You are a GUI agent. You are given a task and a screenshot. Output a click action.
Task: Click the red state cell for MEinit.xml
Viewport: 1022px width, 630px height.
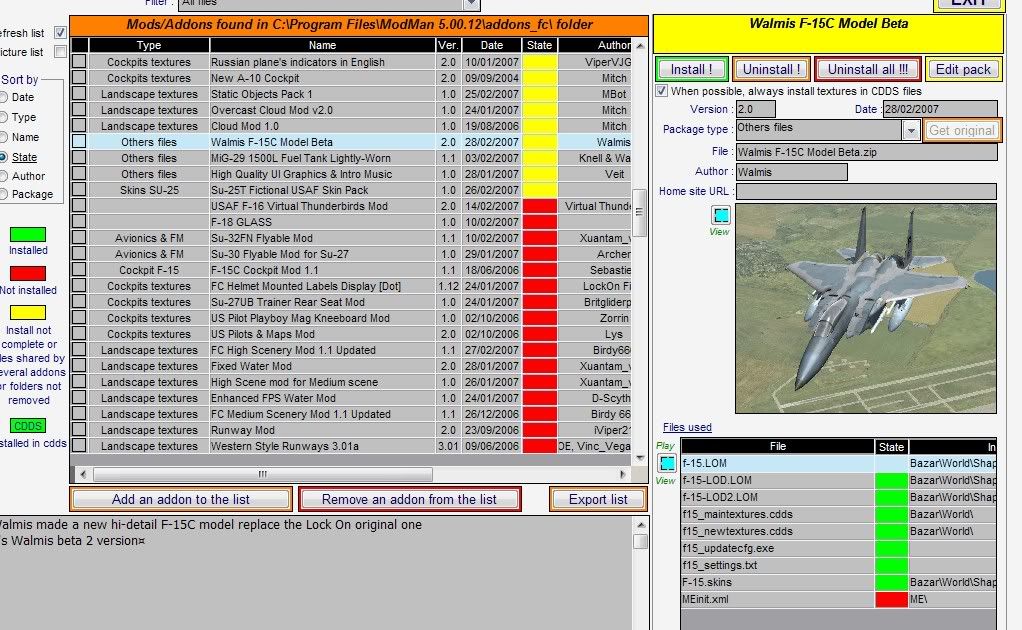(891, 598)
